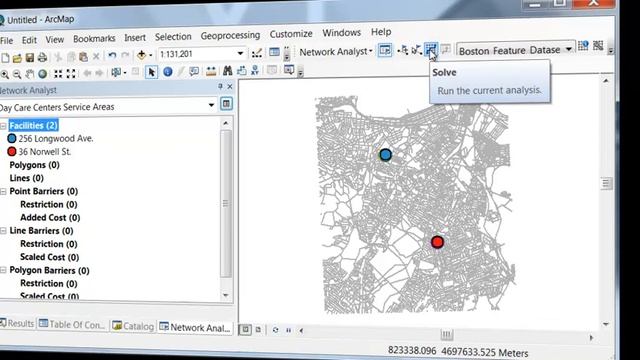This screenshot has width=640, height=360.
Task: Select the Zoom In tool
Action: 4,74
